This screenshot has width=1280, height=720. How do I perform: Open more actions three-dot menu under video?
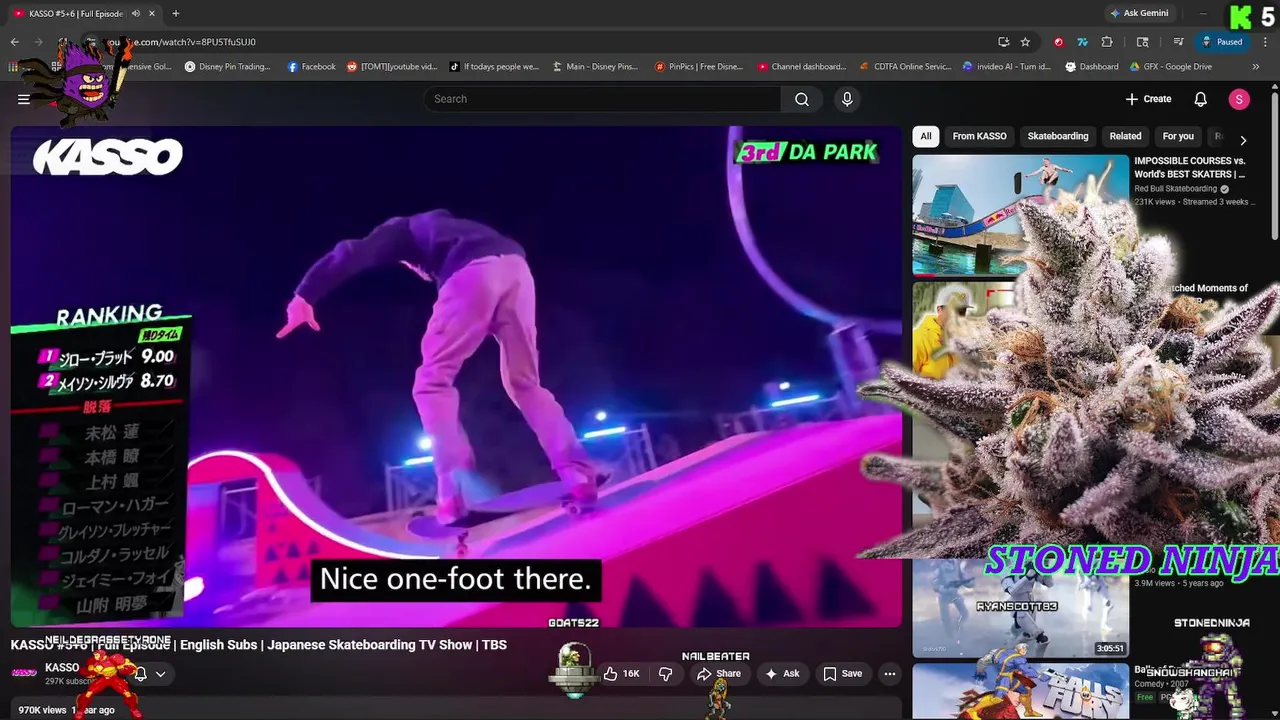tap(889, 674)
